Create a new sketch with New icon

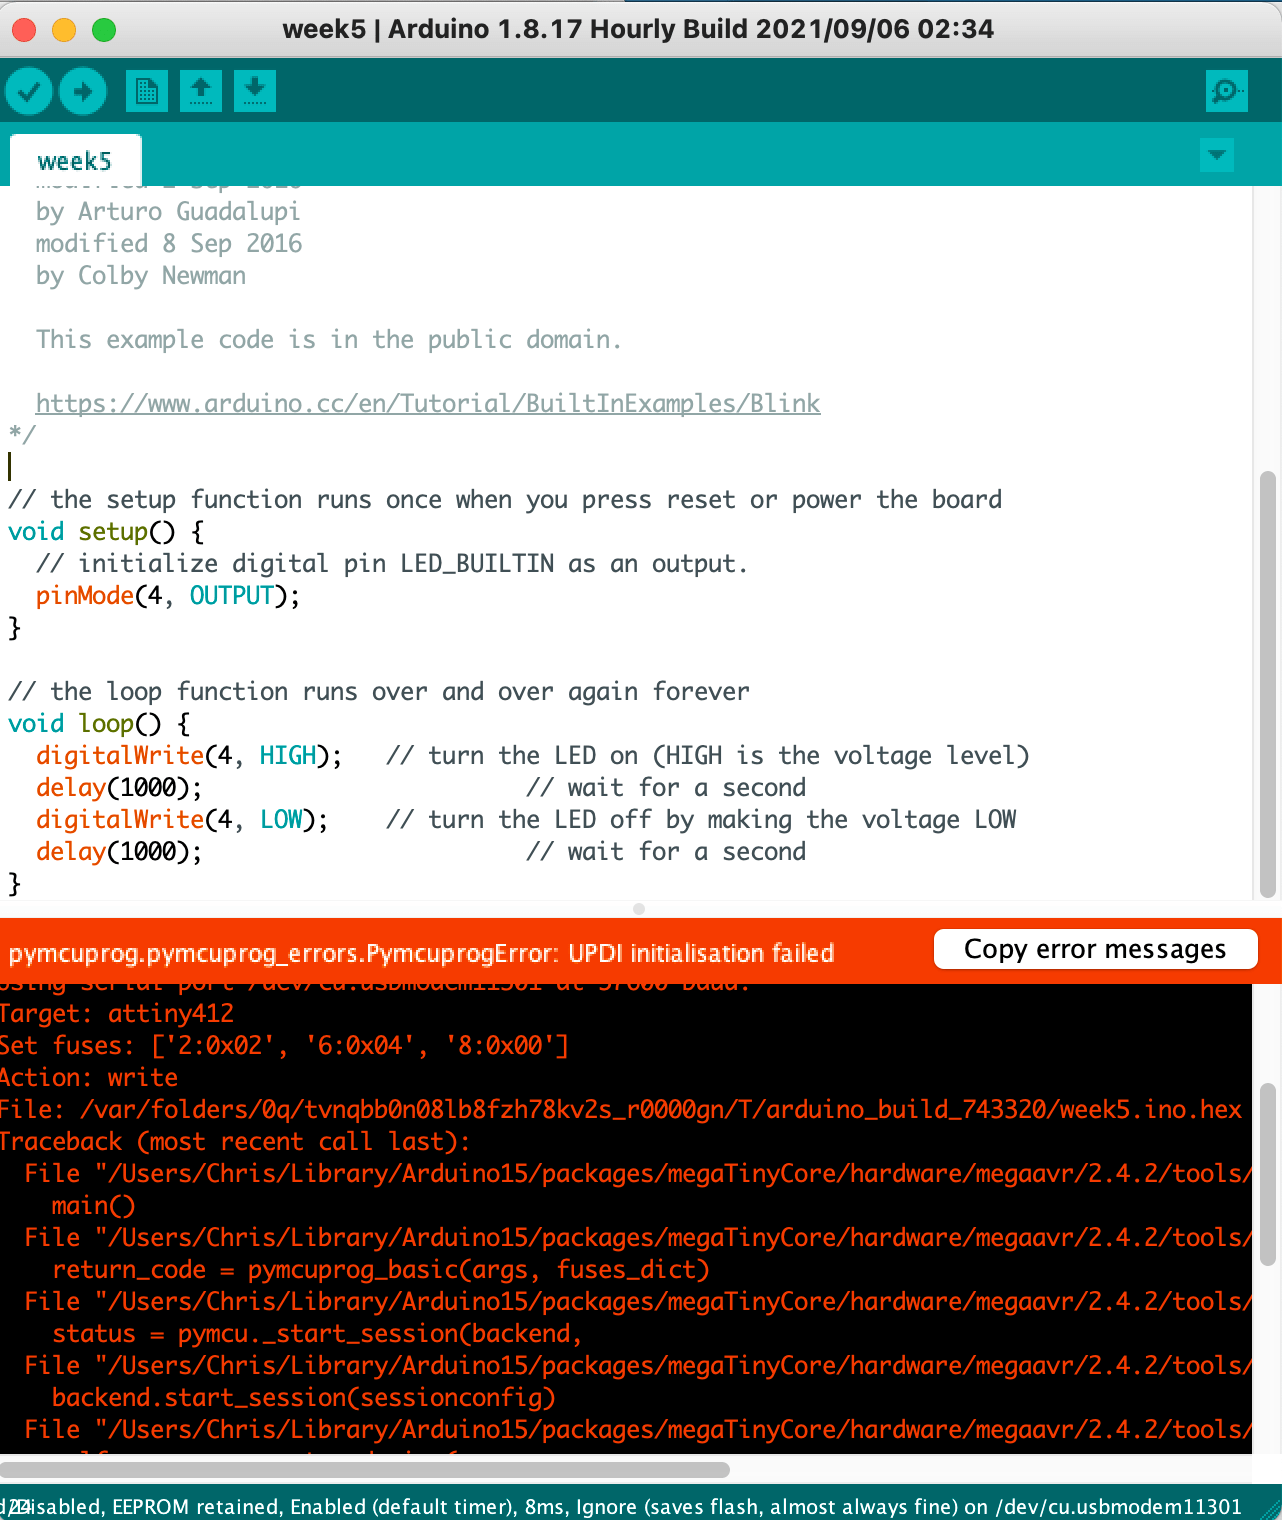pyautogui.click(x=147, y=91)
